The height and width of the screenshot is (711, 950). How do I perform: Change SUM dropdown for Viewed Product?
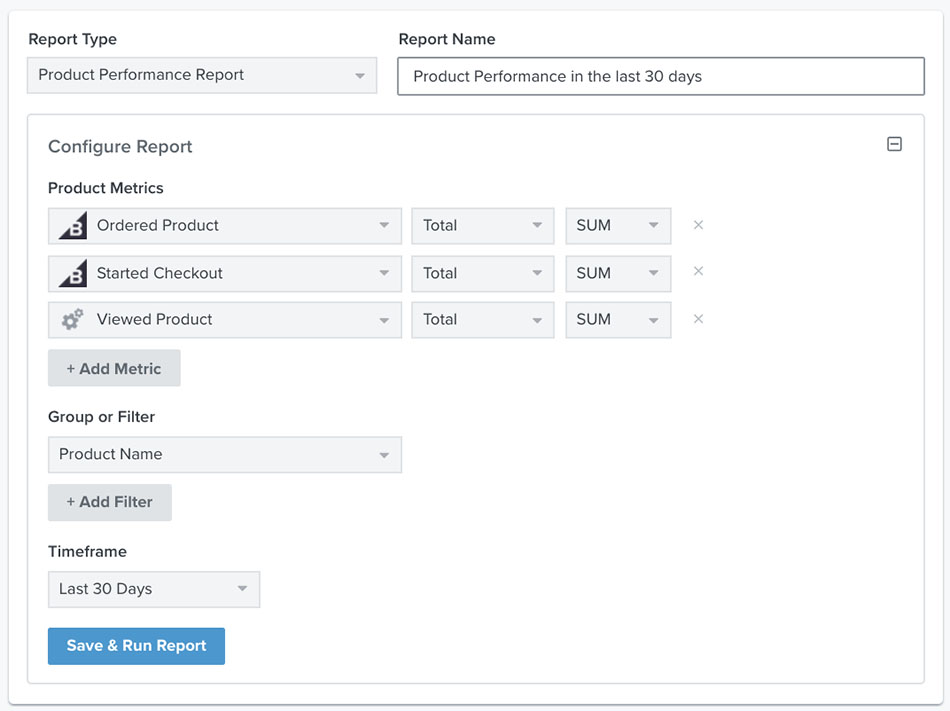[x=617, y=320]
